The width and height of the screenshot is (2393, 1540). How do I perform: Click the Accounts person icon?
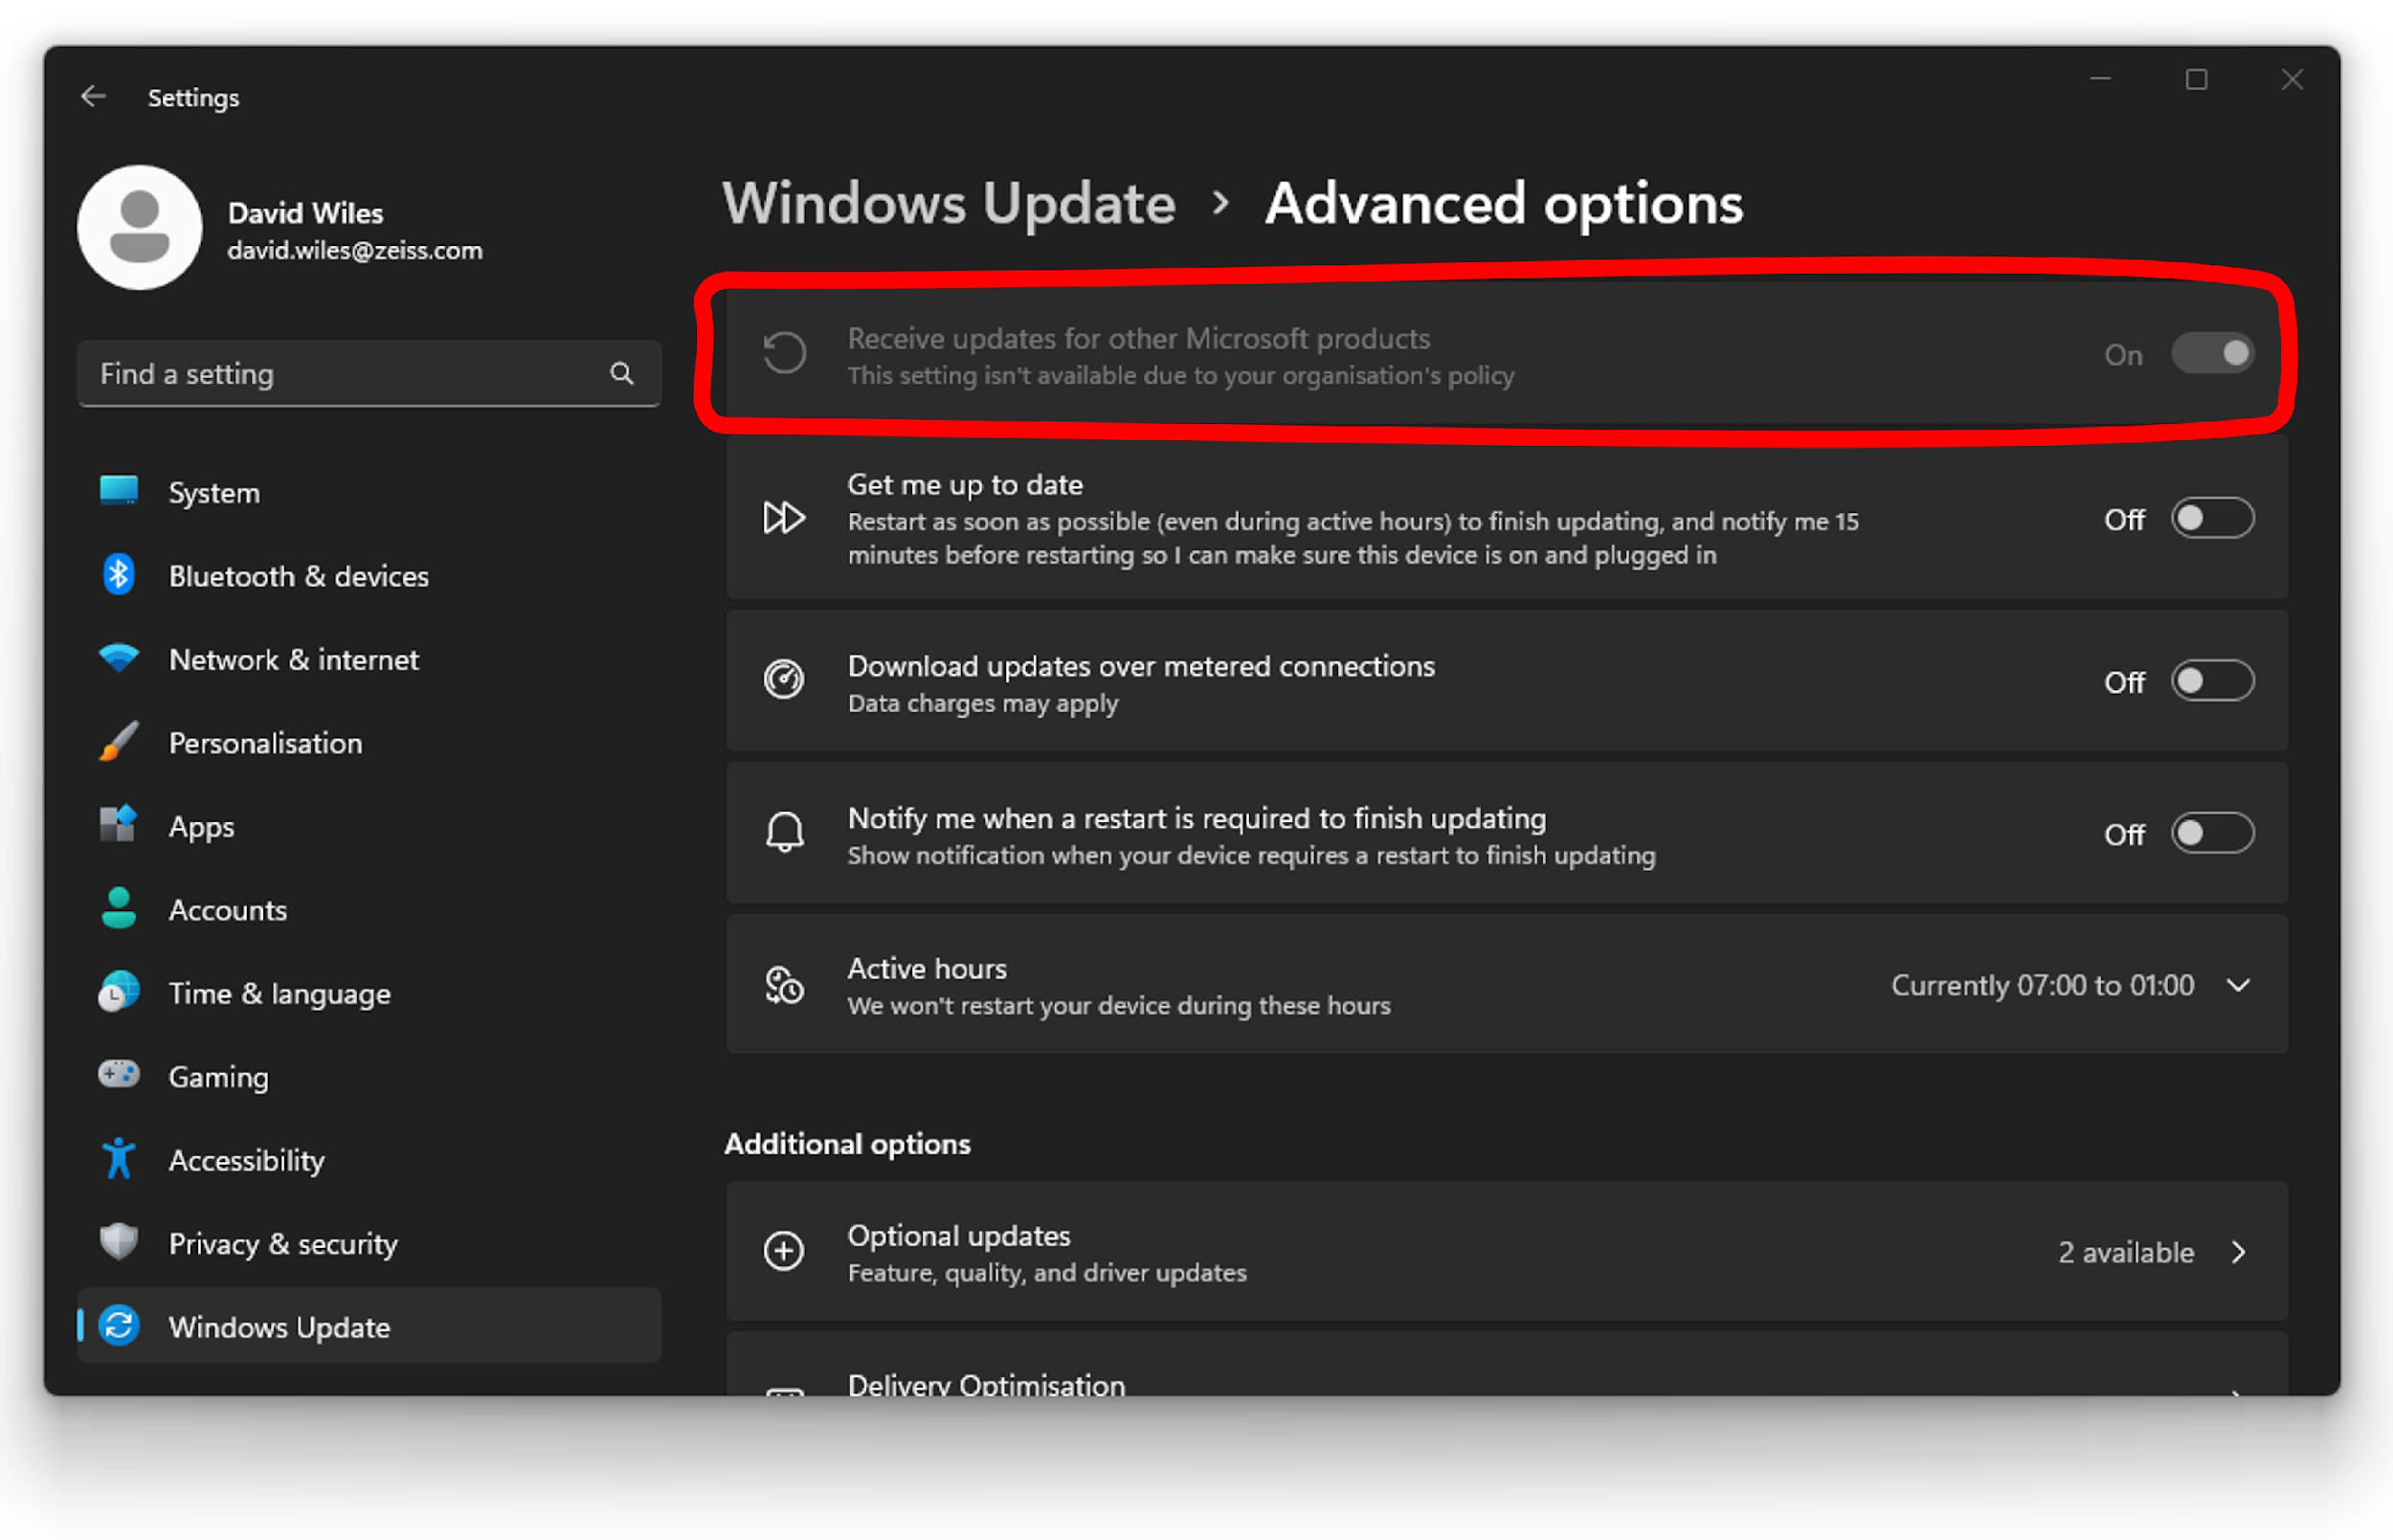(117, 908)
